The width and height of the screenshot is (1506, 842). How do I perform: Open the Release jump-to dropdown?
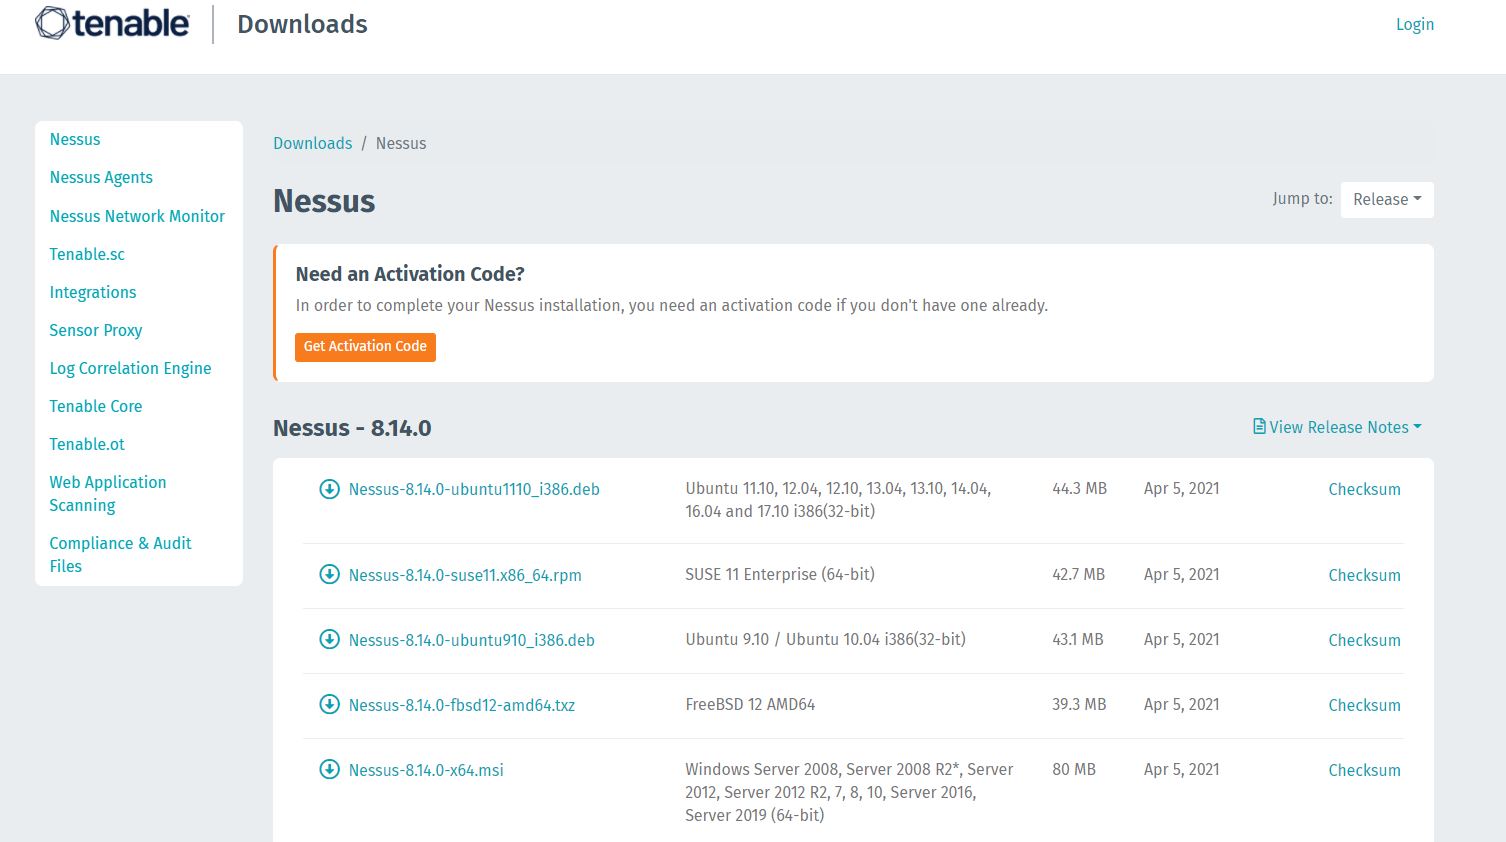pos(1386,200)
